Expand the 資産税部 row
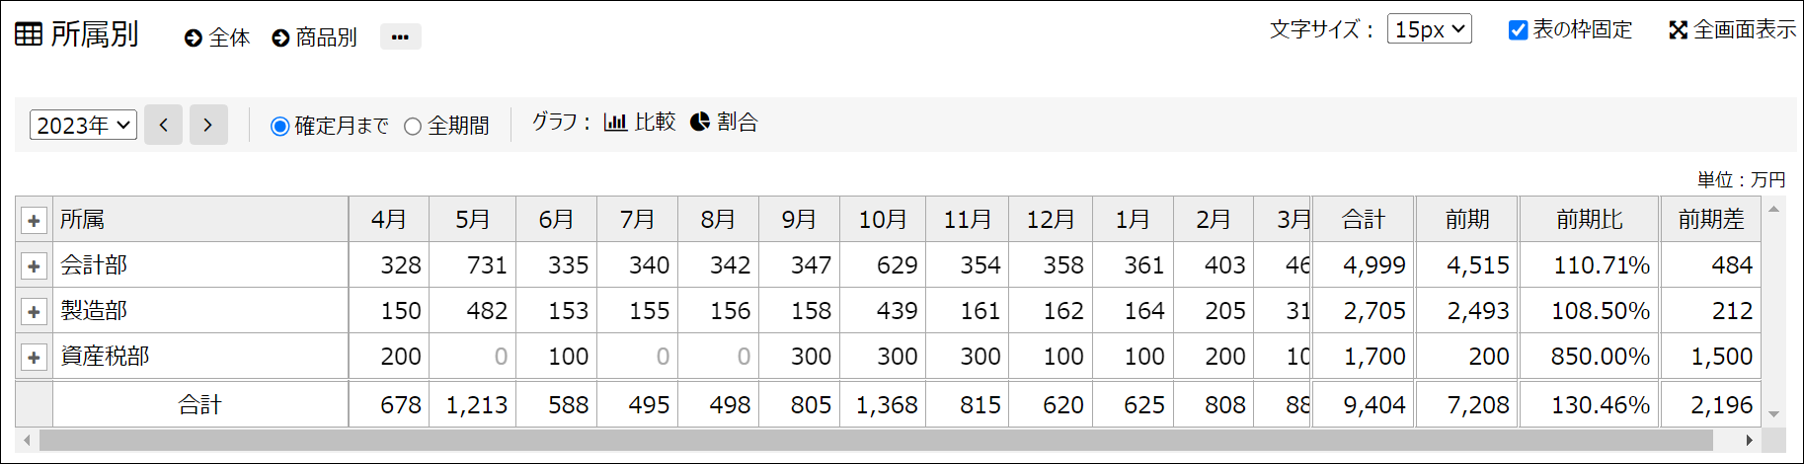Image resolution: width=1804 pixels, height=464 pixels. (x=34, y=357)
